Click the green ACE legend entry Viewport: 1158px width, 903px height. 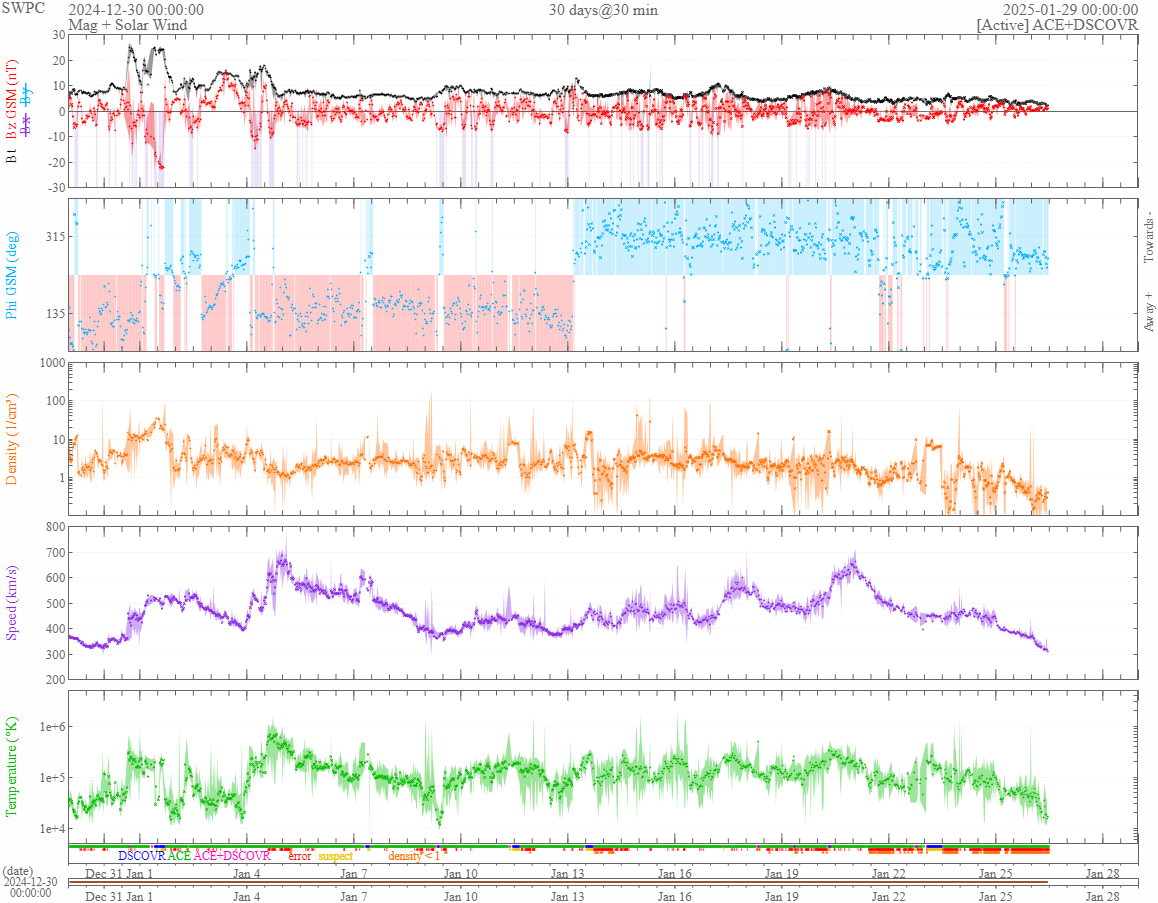pos(179,856)
